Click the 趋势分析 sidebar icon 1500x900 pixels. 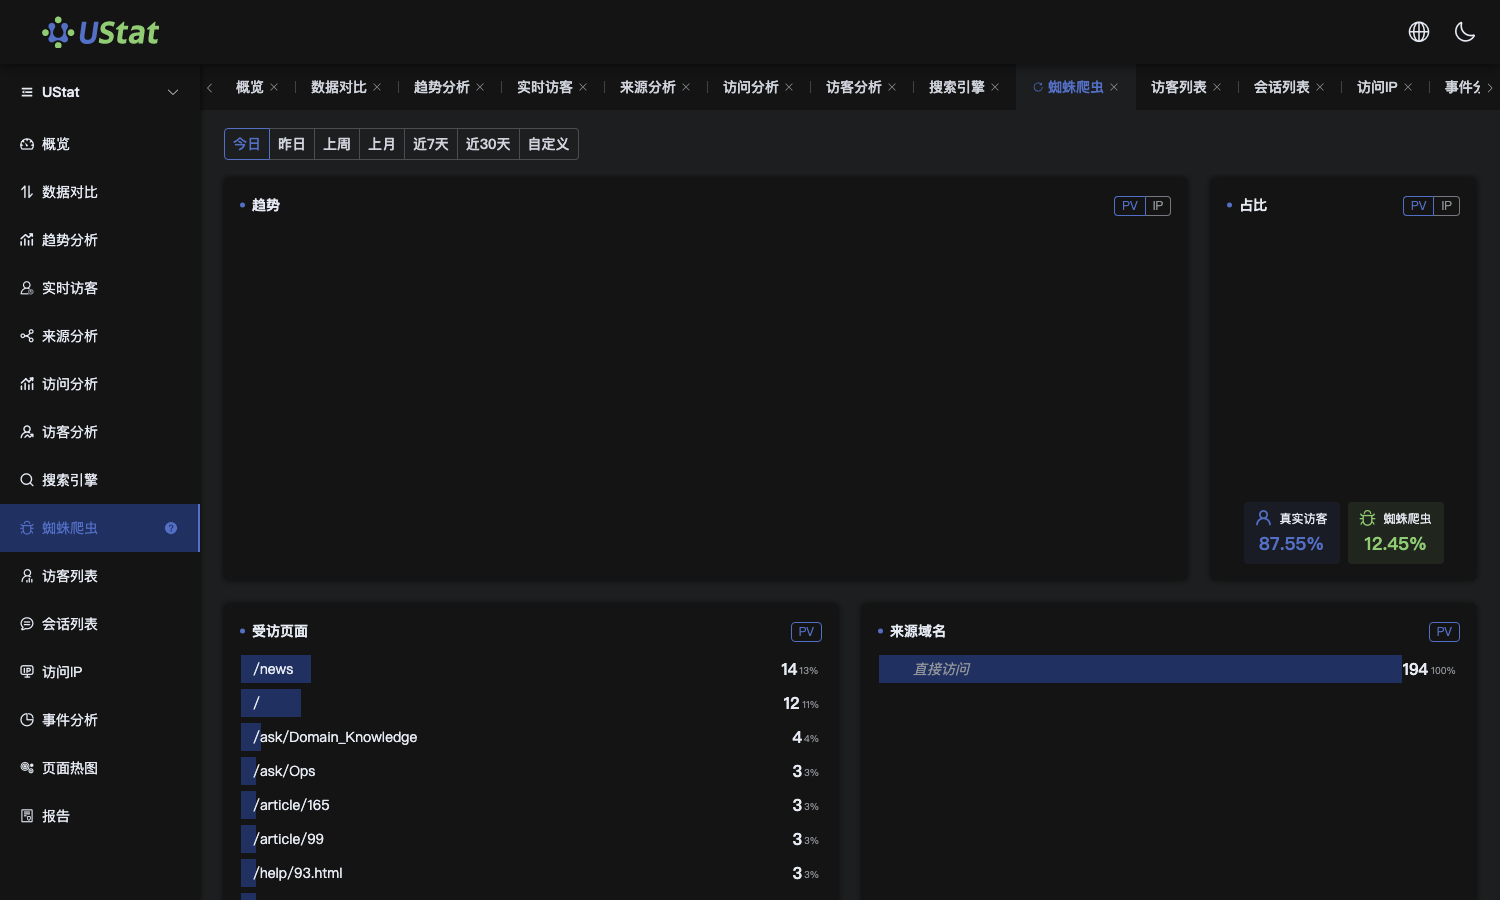(27, 240)
